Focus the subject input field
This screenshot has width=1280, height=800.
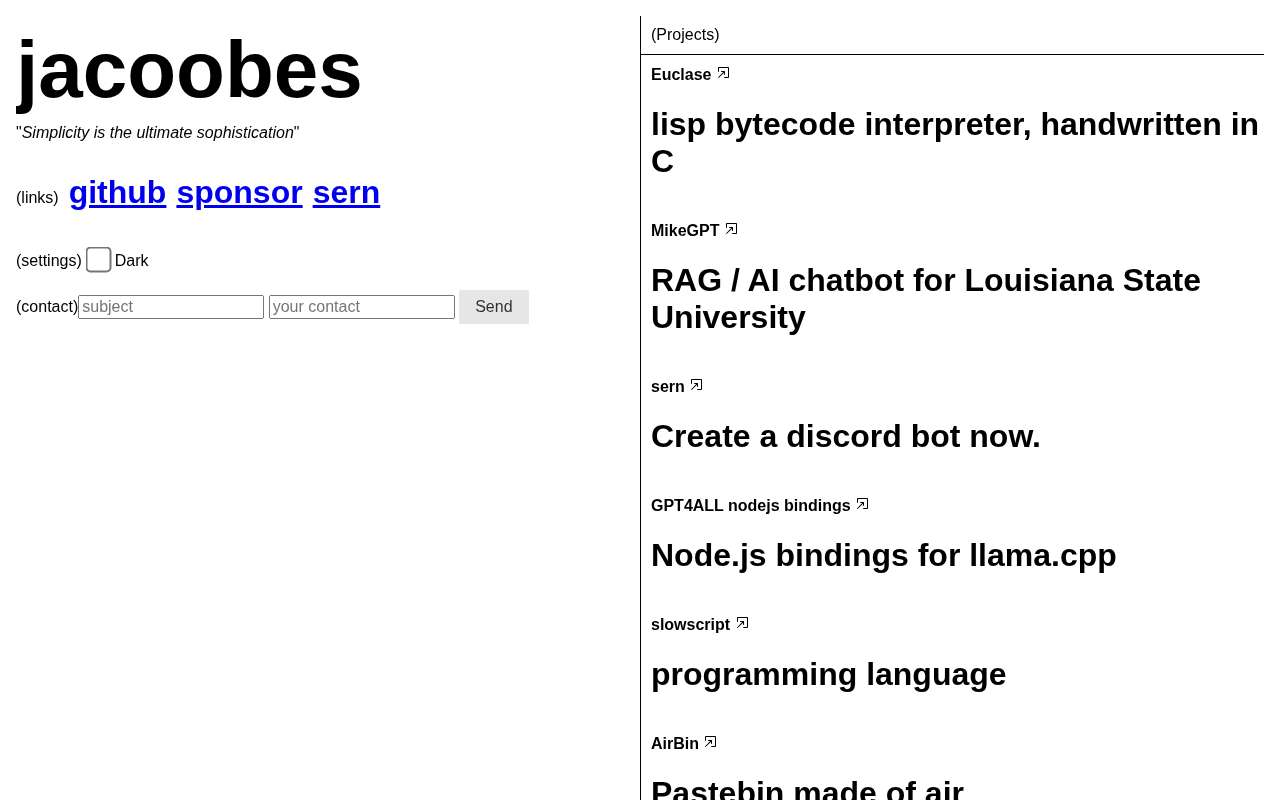click(171, 307)
